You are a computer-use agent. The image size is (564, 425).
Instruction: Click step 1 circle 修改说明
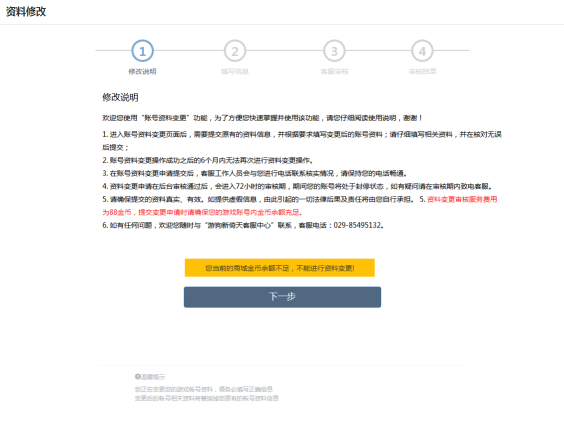(x=142, y=51)
